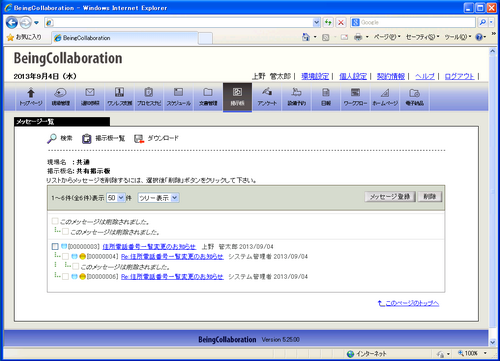Screen dimensions: 500x361
Task: Open the recent pages dropdown beside forward button
Action: 36,23
